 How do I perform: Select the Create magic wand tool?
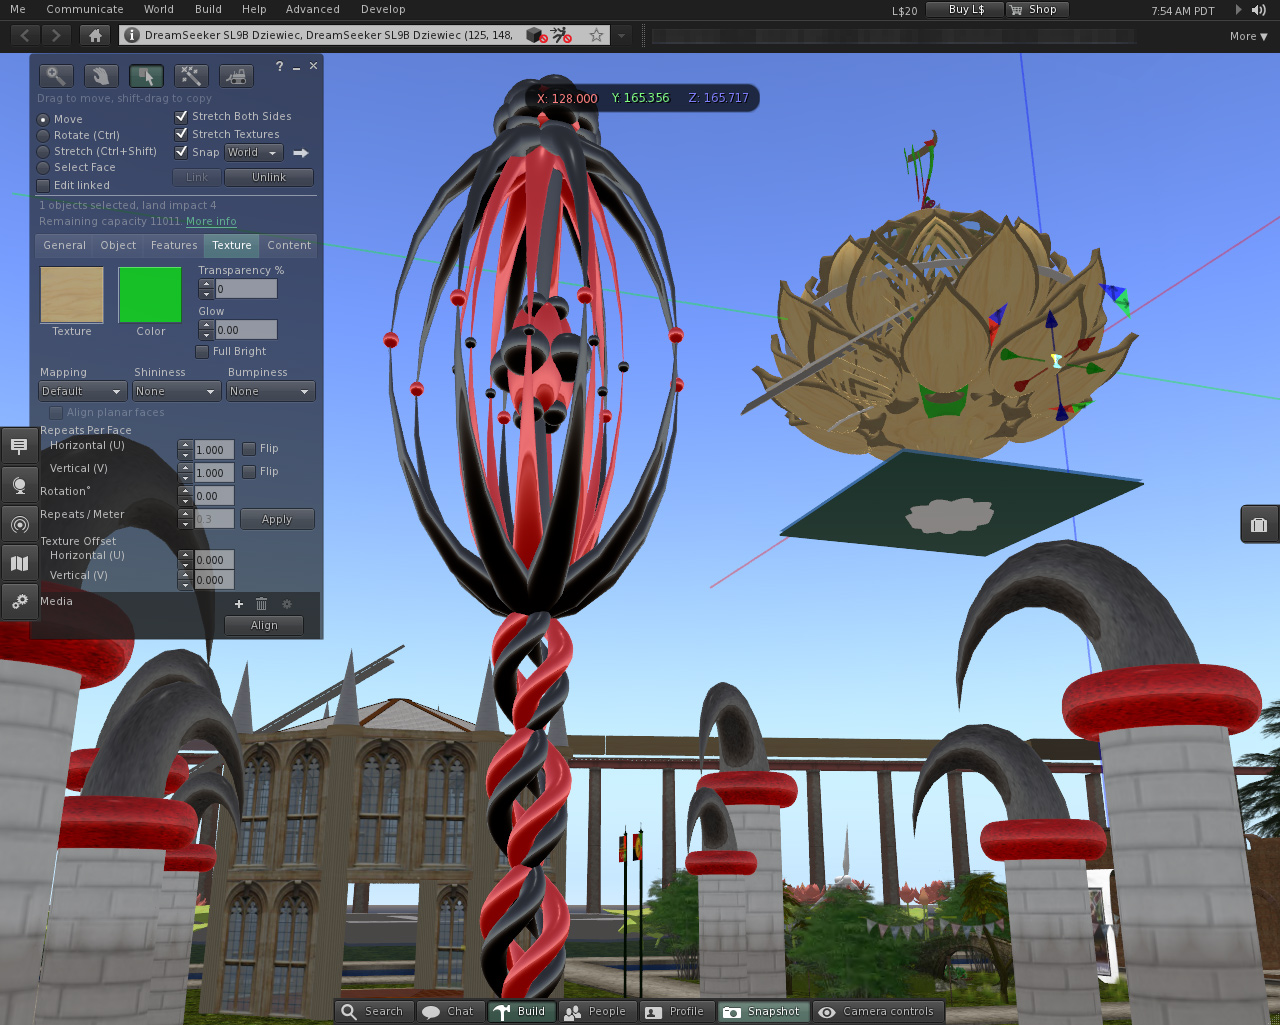(x=190, y=76)
